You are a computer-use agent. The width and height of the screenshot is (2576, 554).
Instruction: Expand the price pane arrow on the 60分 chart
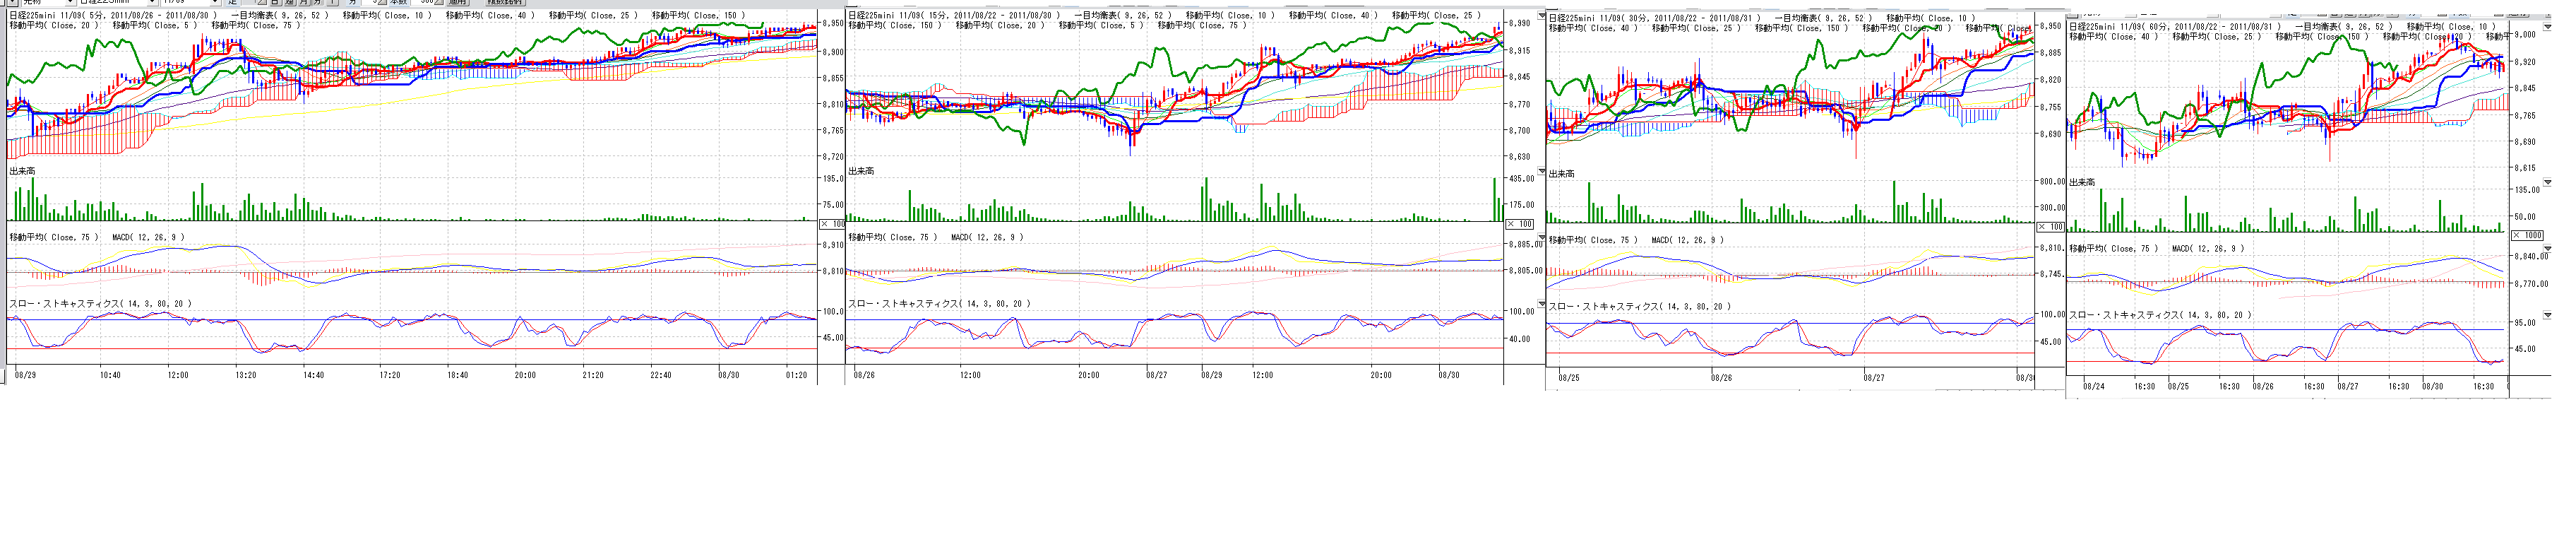tap(2547, 28)
